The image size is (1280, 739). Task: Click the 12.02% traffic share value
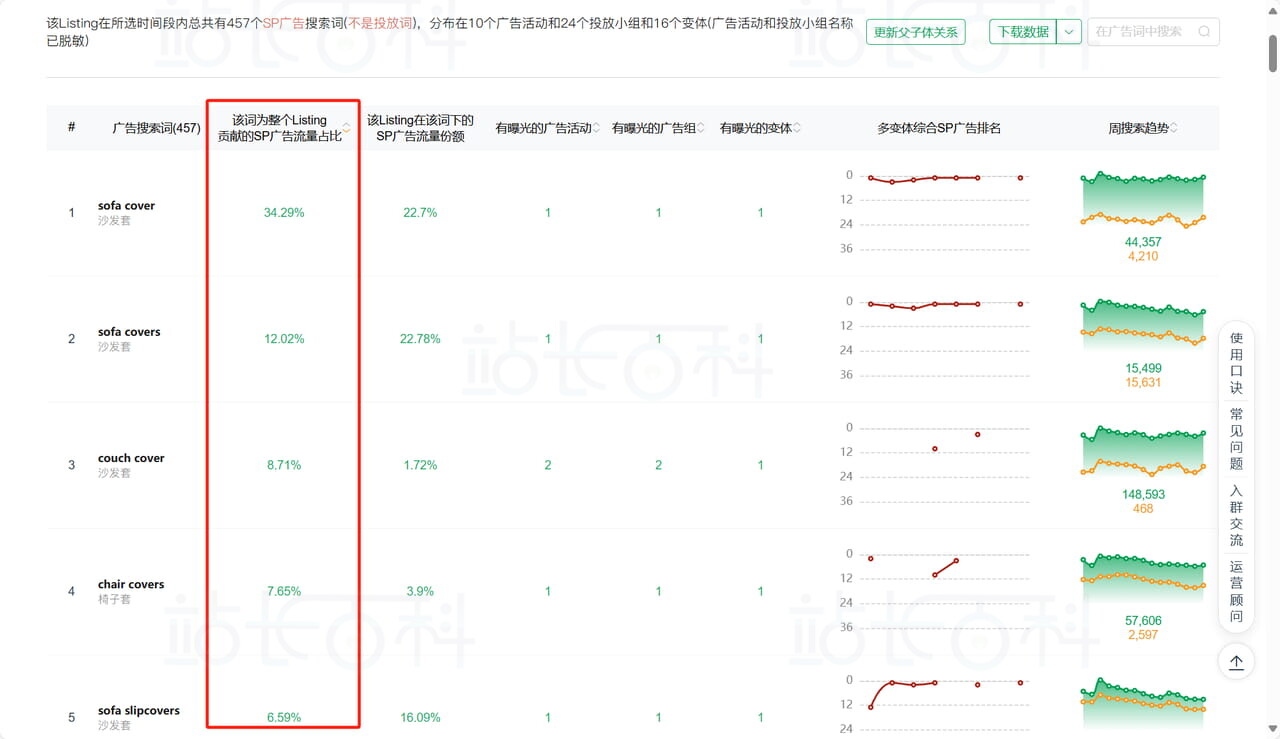point(284,339)
